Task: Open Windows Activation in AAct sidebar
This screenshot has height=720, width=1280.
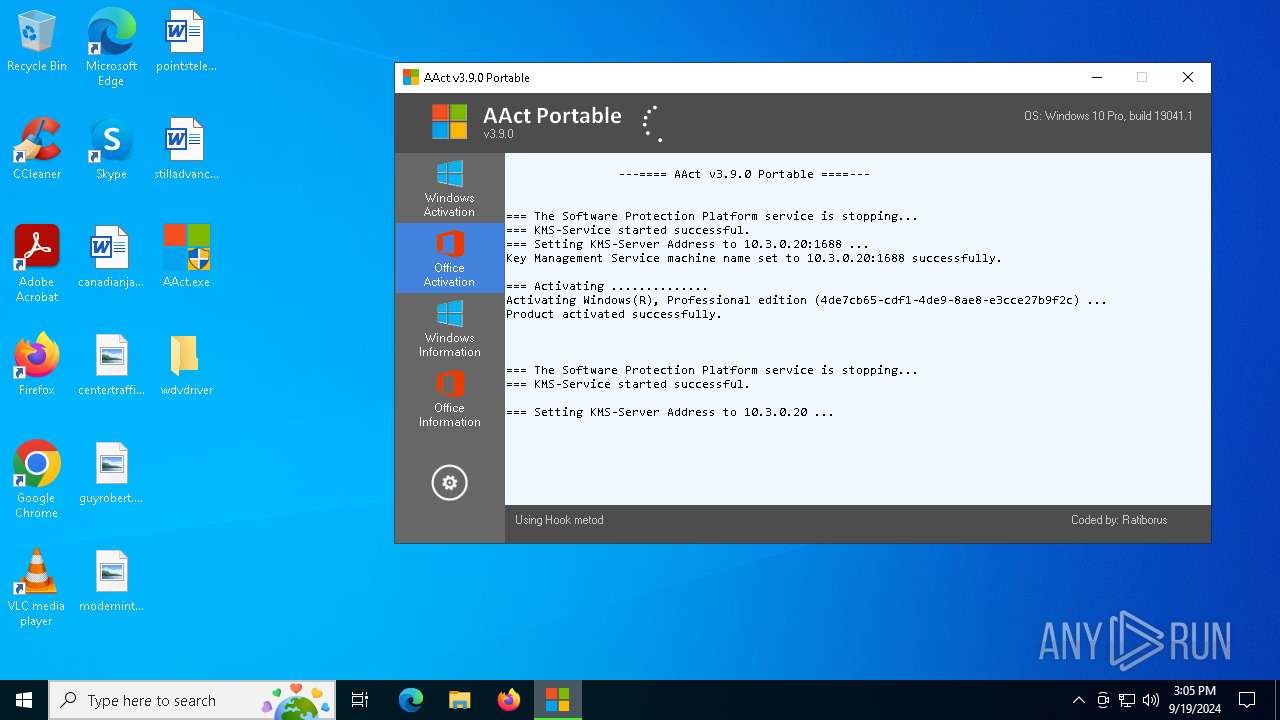Action: pyautogui.click(x=449, y=188)
